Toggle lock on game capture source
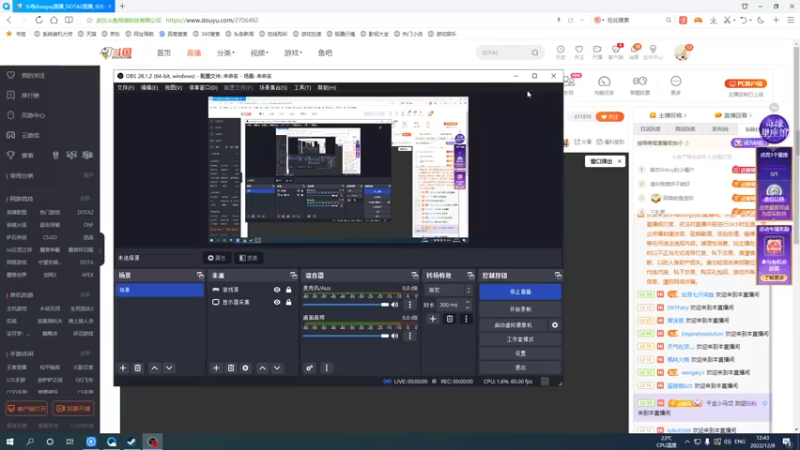This screenshot has height=450, width=800. pos(289,290)
